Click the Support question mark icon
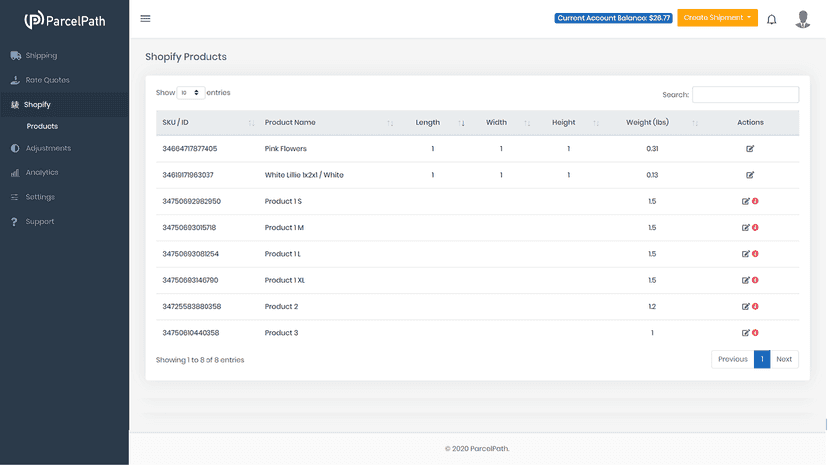 click(x=14, y=222)
